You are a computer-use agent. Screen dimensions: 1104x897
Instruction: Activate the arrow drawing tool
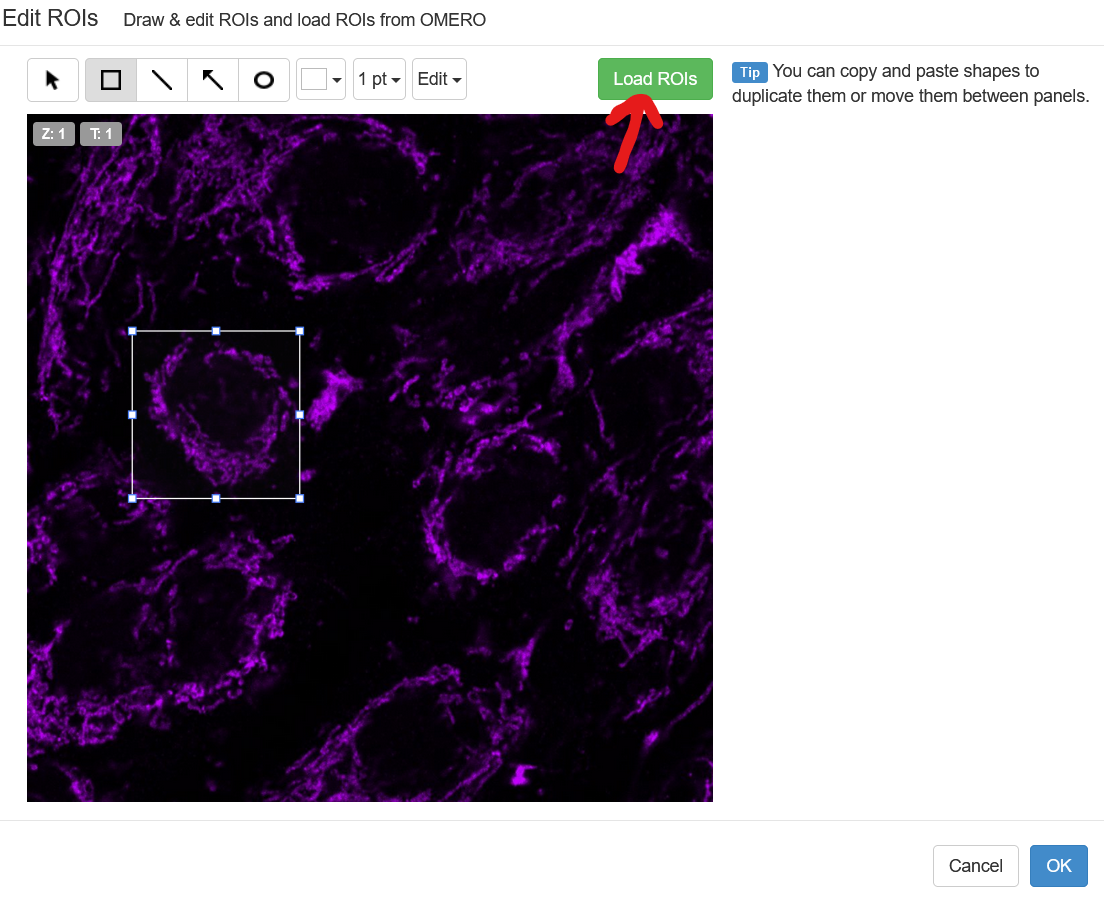click(x=213, y=80)
